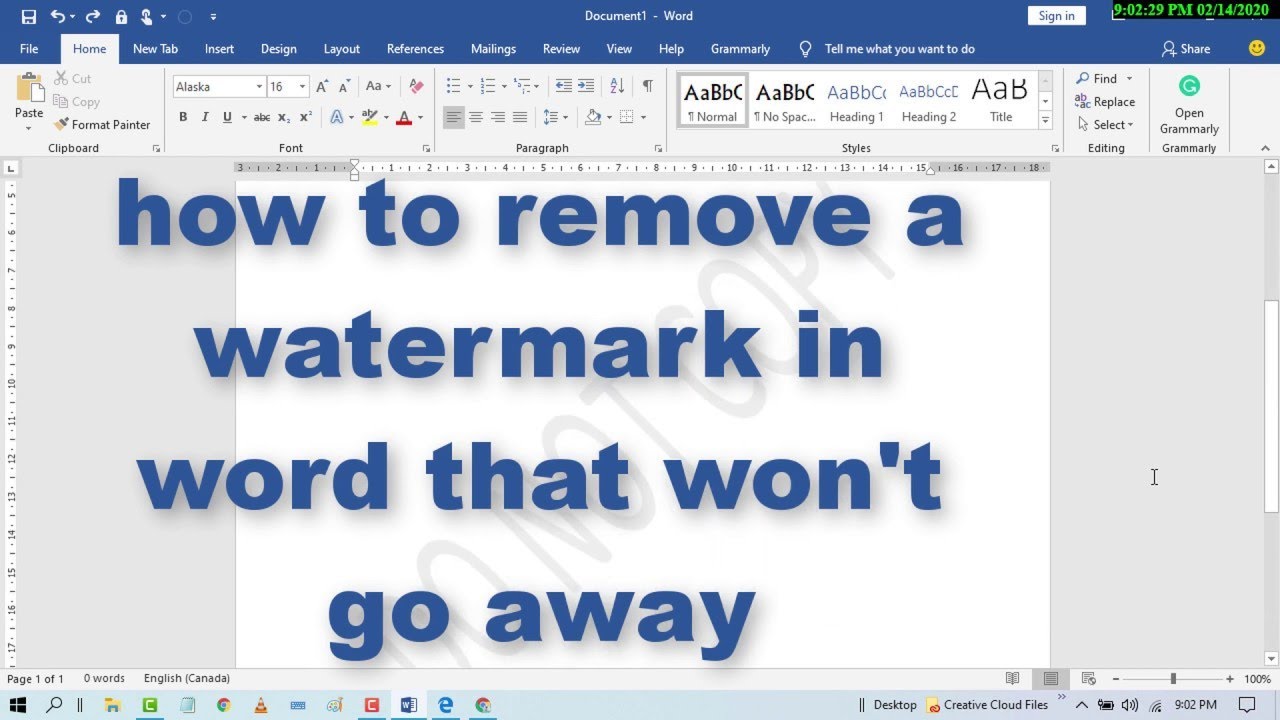Toggle Show/Hide paragraph marks

coord(648,87)
